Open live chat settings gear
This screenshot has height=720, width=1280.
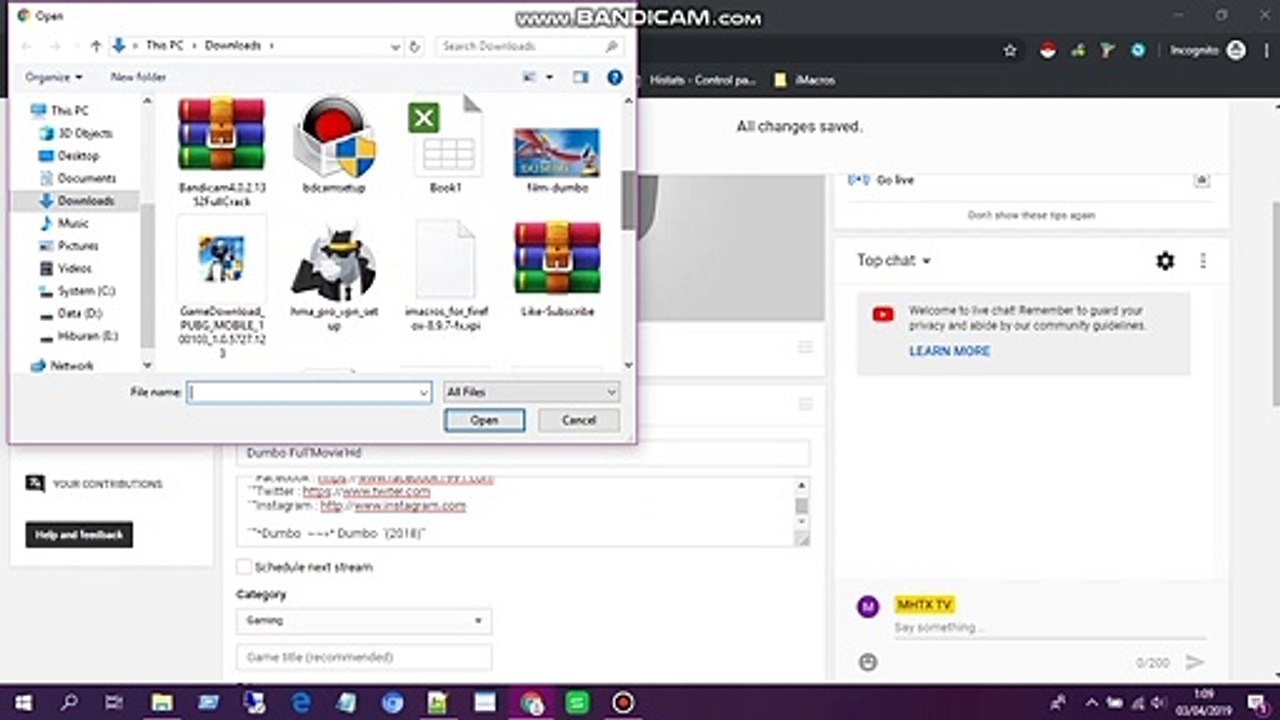(1165, 261)
